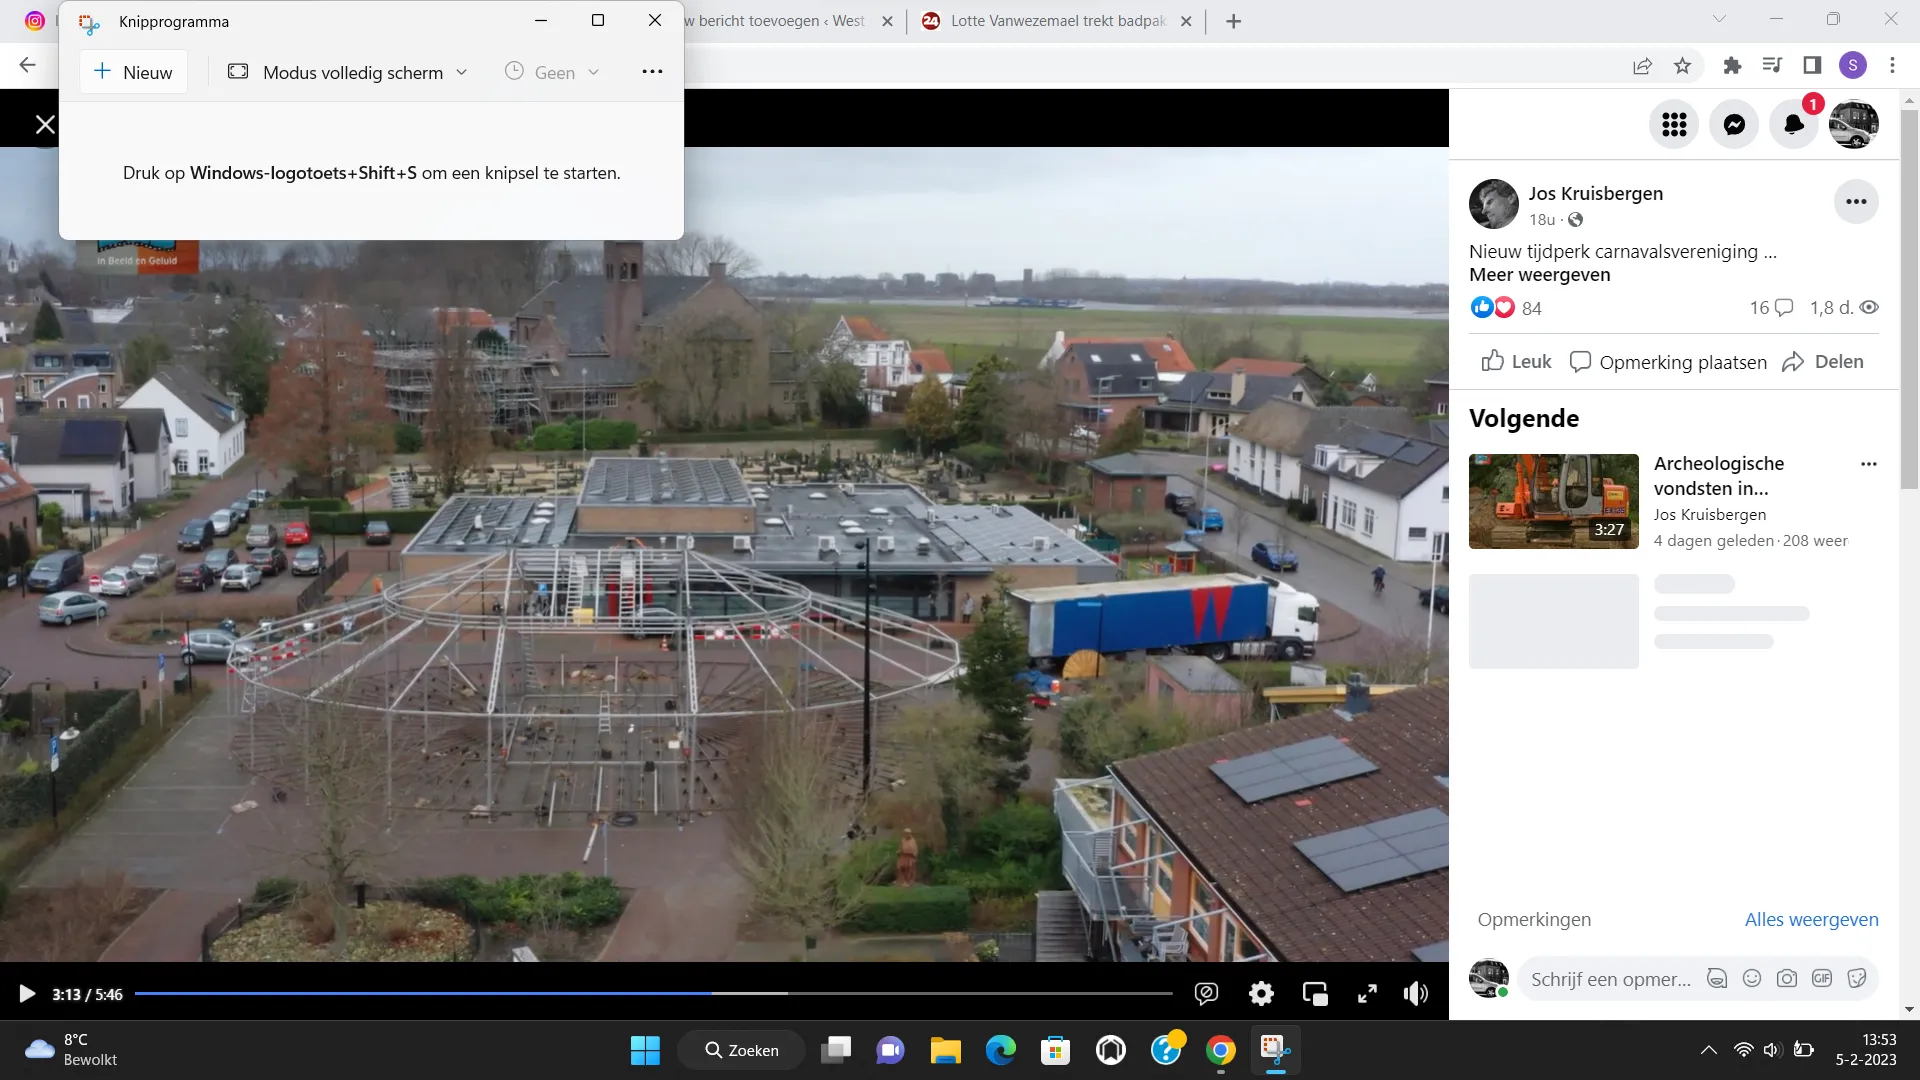Toggle video comments overlay off
The image size is (1920, 1080).
(x=1207, y=993)
